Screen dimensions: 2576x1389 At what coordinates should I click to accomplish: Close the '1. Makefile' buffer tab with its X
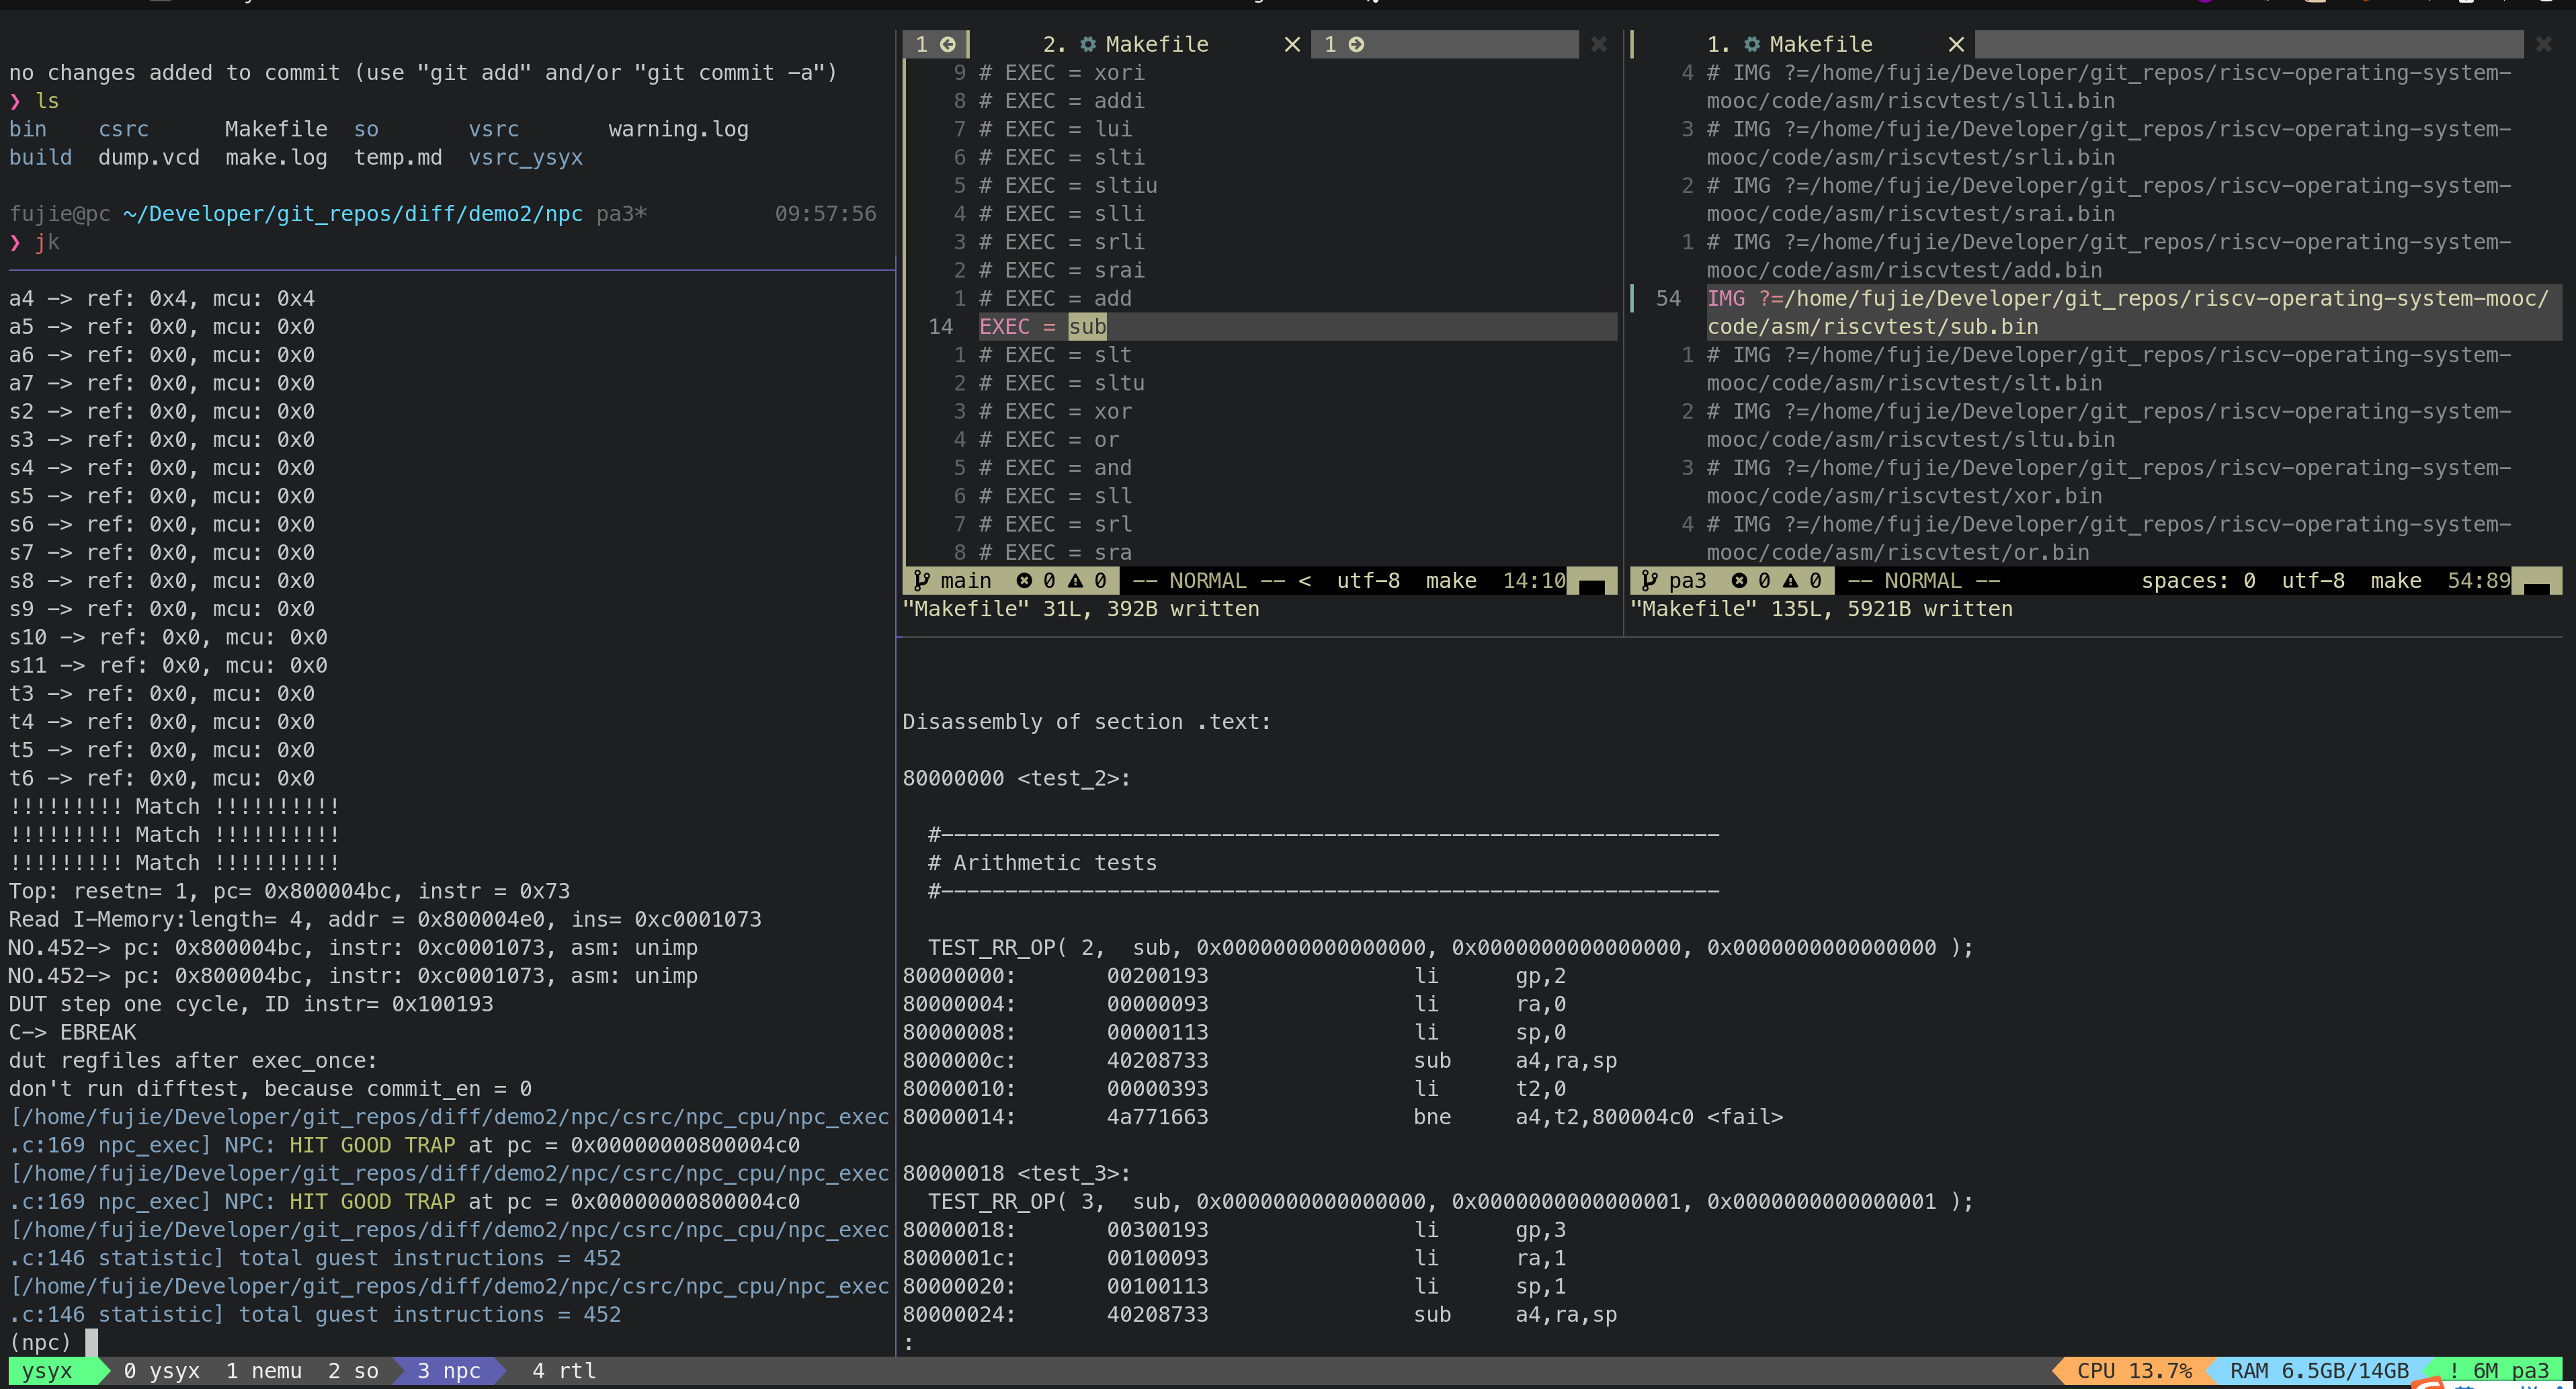1956,44
